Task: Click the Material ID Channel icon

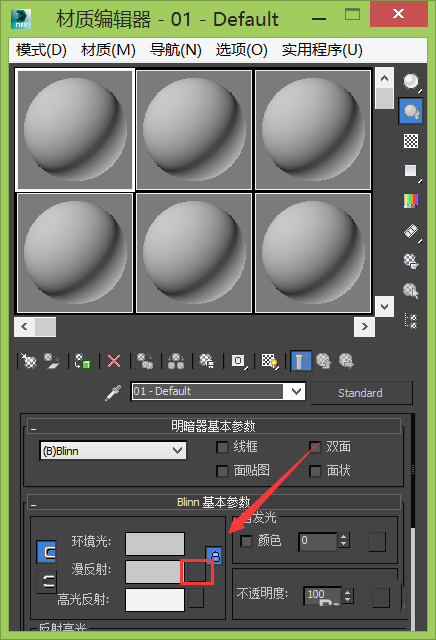Action: (239, 361)
